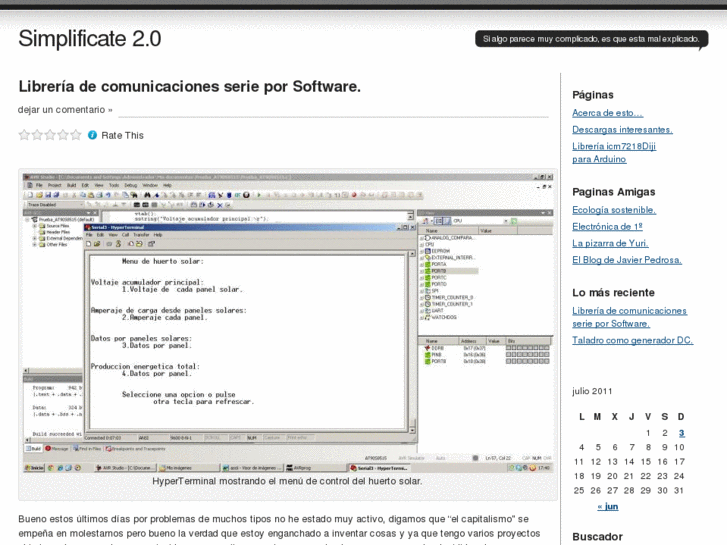Go to previous month '« jun' in calendar
This screenshot has width=727, height=545.
pos(607,506)
